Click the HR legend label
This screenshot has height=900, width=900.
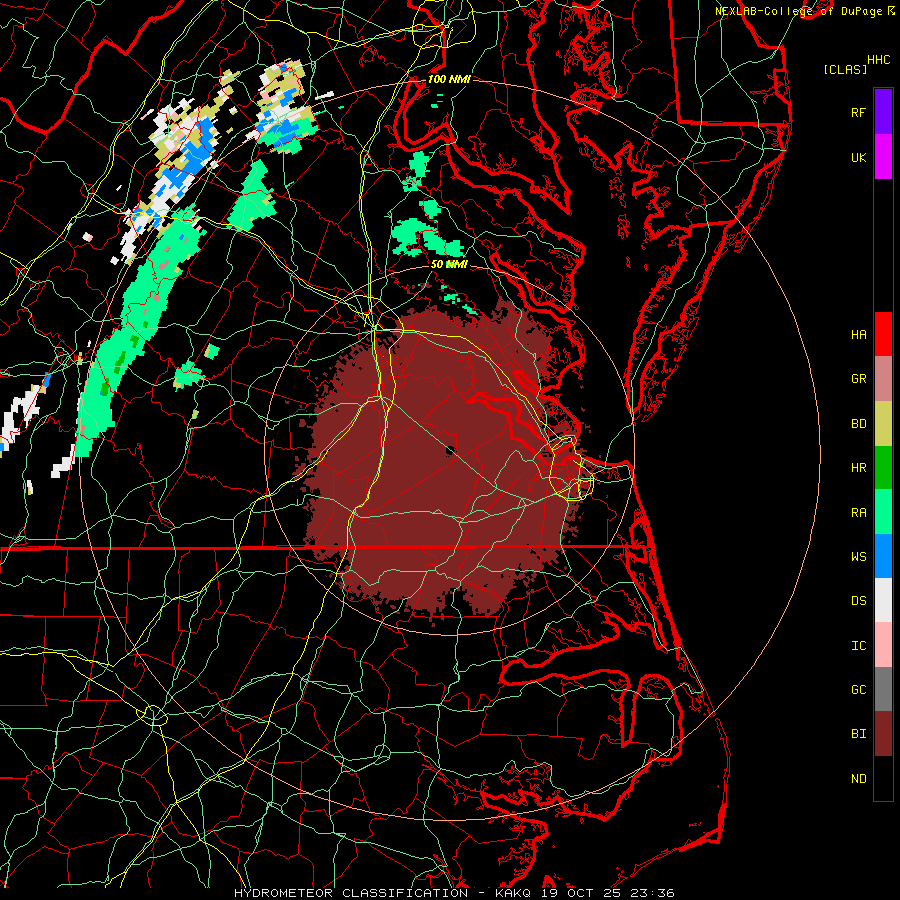pos(858,468)
